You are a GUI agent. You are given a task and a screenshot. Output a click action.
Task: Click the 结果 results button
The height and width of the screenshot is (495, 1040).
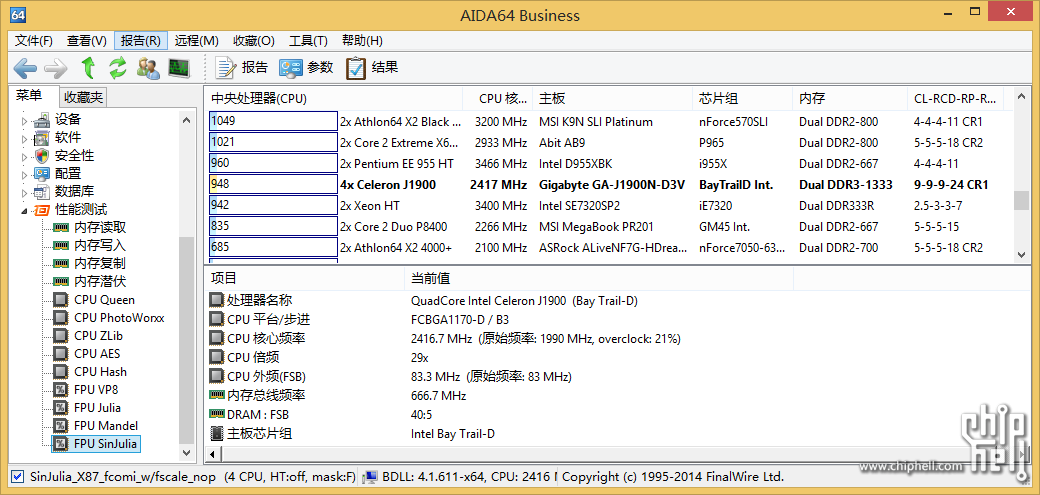coord(372,67)
